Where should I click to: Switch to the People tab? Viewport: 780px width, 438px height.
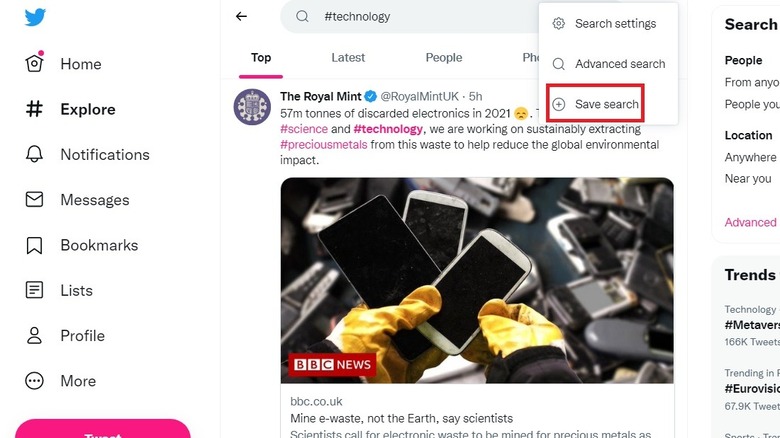tap(444, 58)
